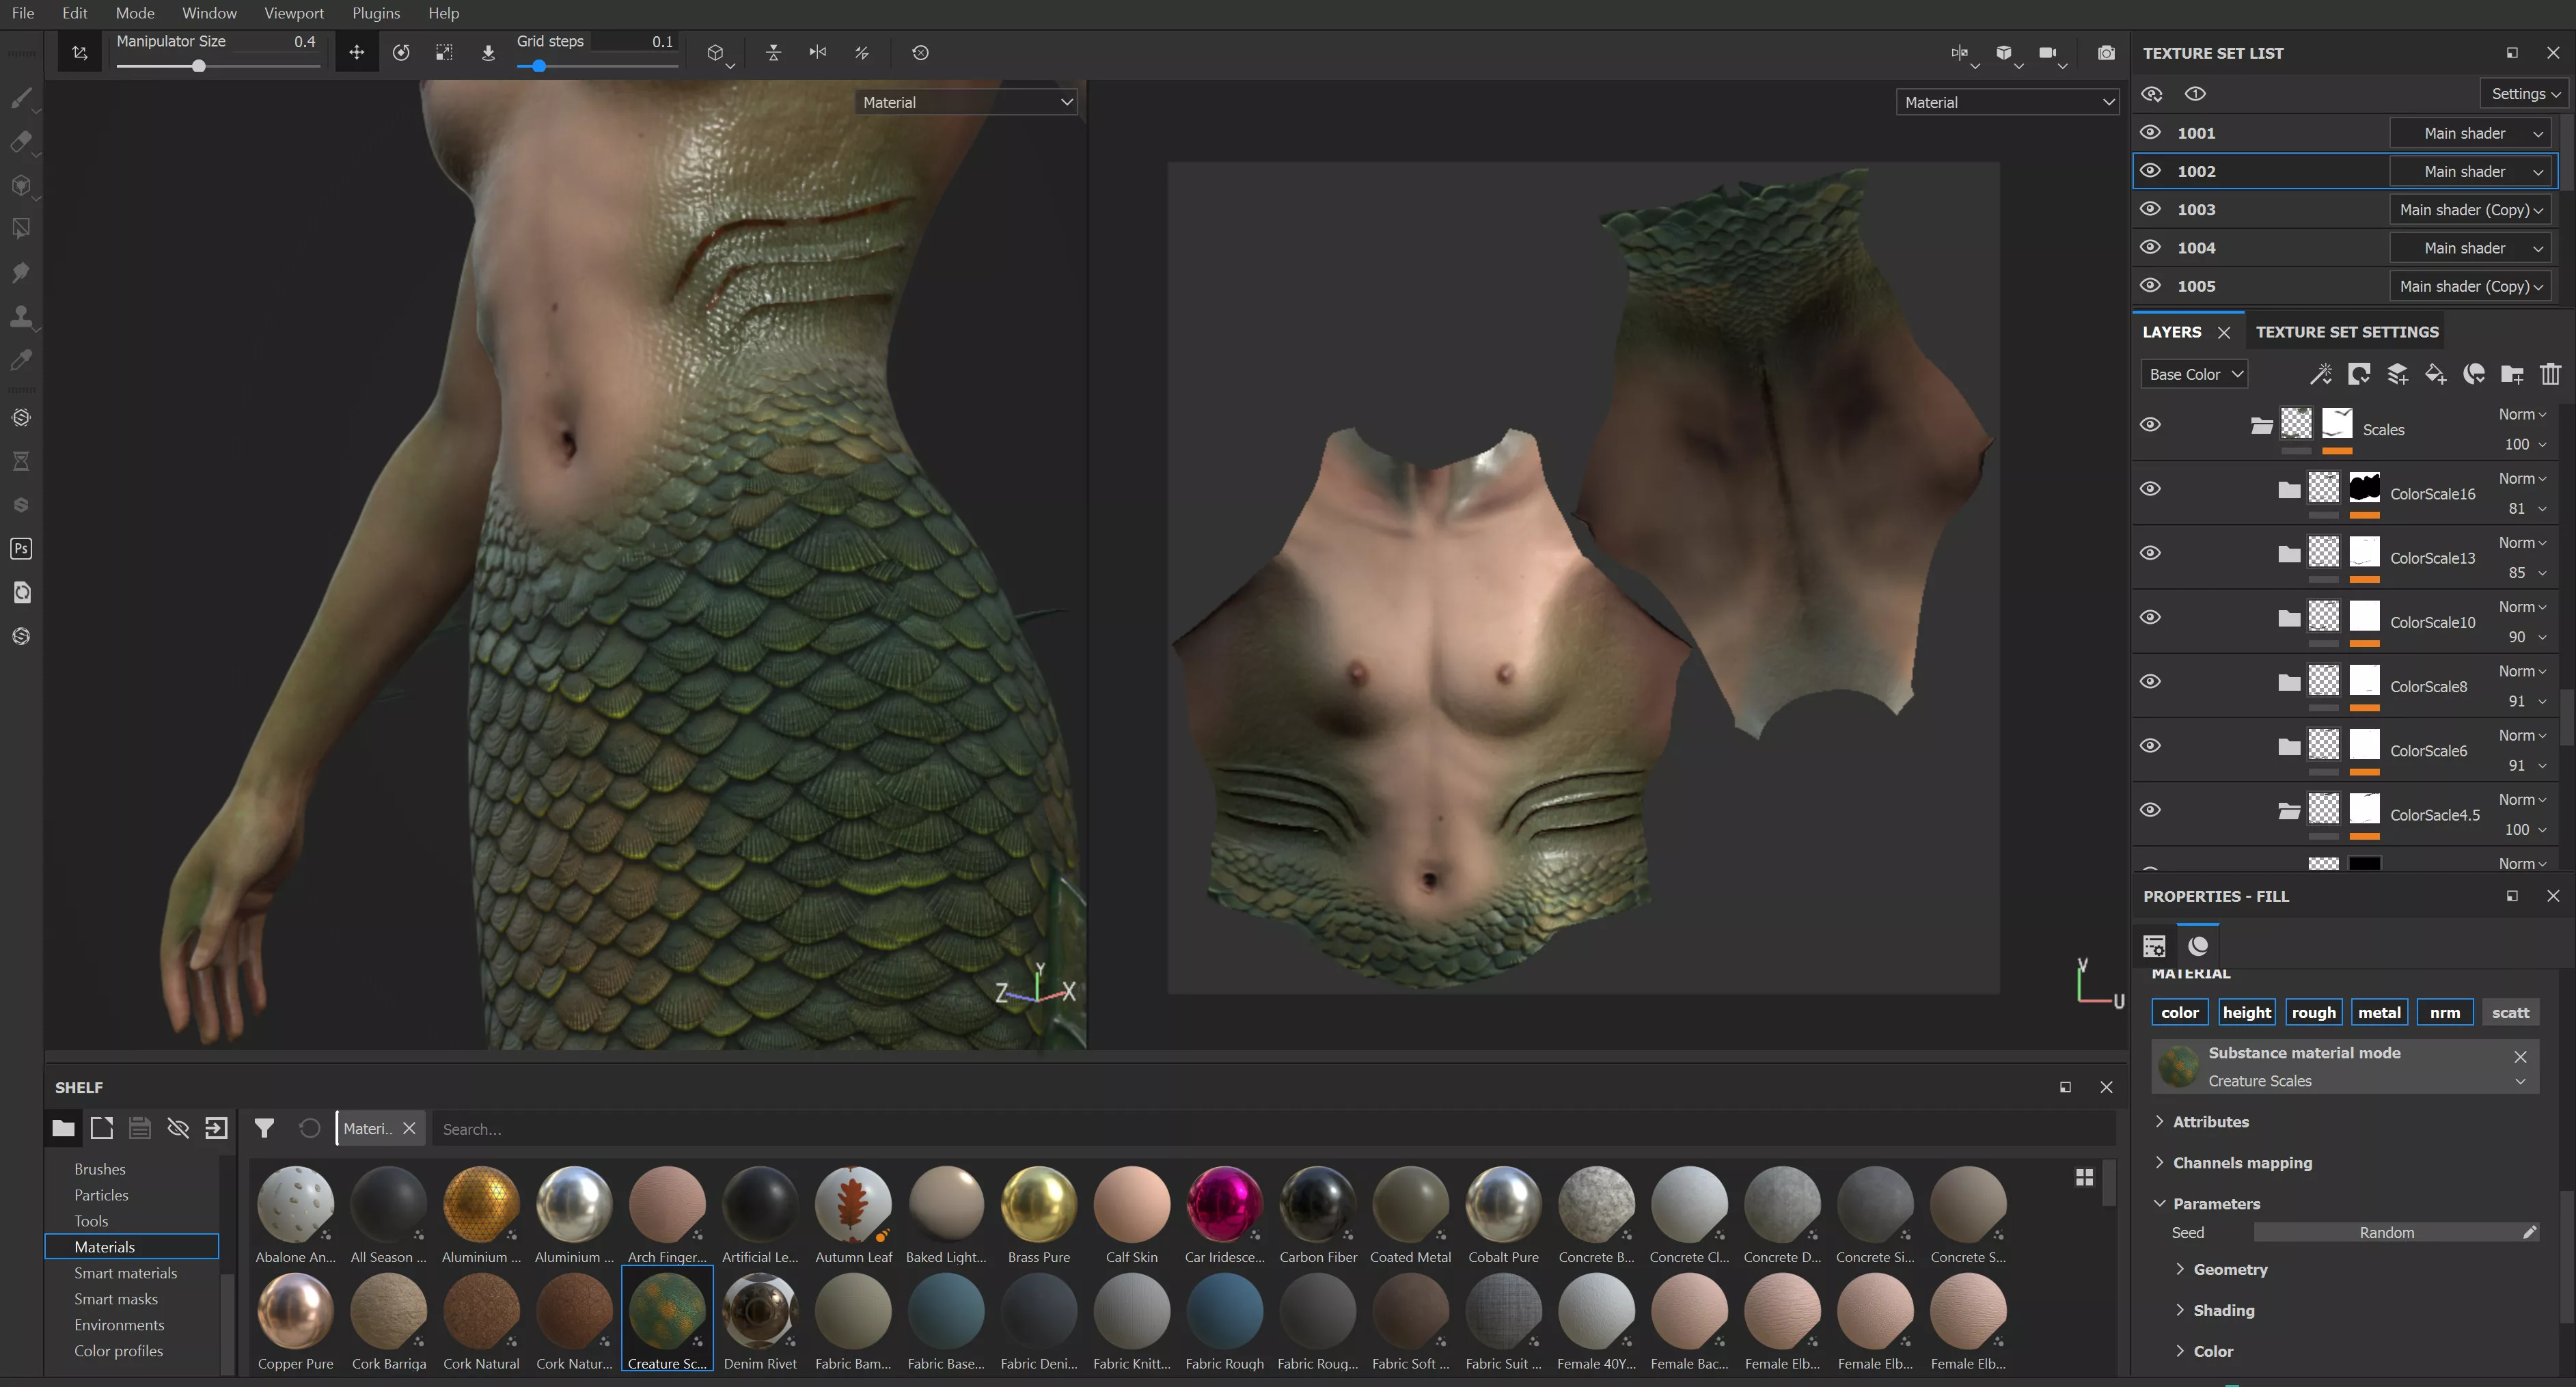
Task: Switch to Texture Set Settings tab
Action: click(x=2346, y=332)
